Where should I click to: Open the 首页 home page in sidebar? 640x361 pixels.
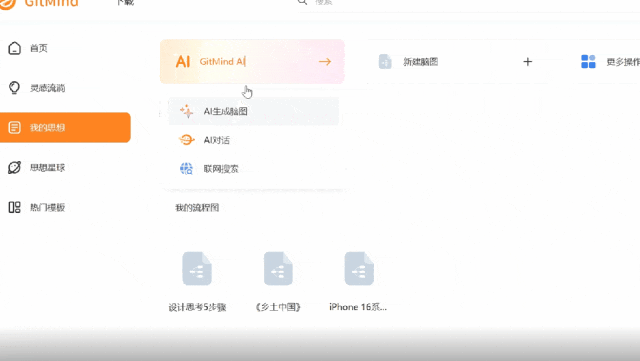tap(39, 48)
